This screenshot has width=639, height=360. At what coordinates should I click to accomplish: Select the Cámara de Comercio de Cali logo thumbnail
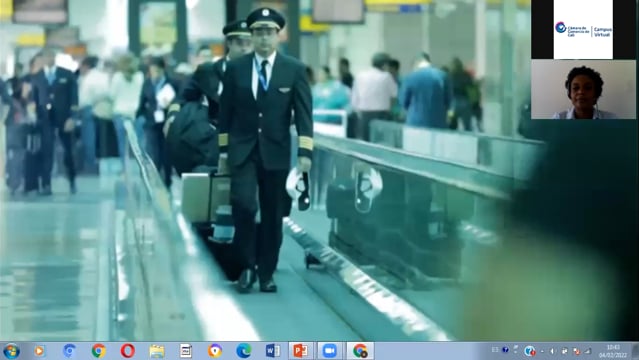pos(583,29)
